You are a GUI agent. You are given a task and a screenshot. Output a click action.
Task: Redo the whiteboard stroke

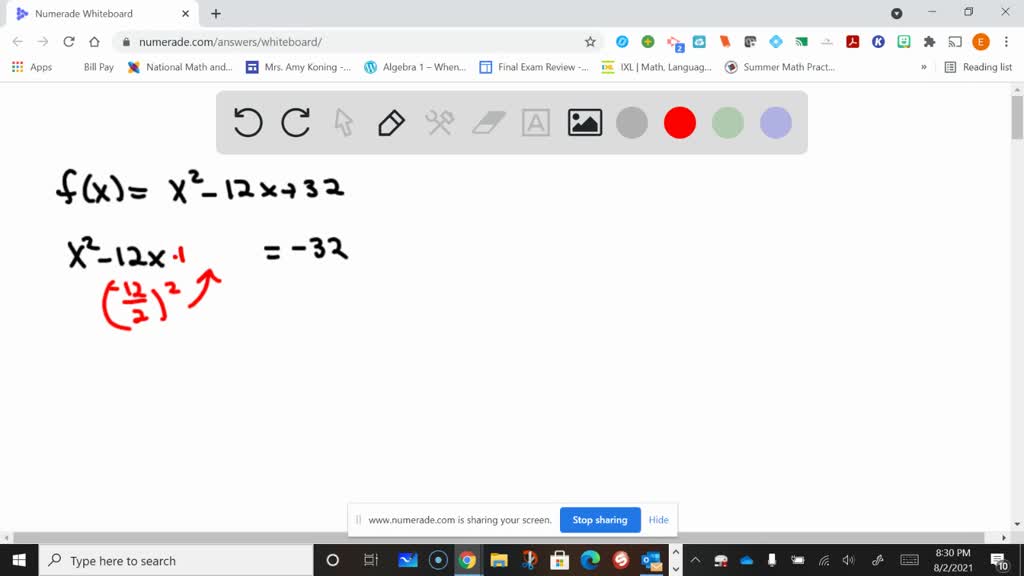pyautogui.click(x=296, y=122)
